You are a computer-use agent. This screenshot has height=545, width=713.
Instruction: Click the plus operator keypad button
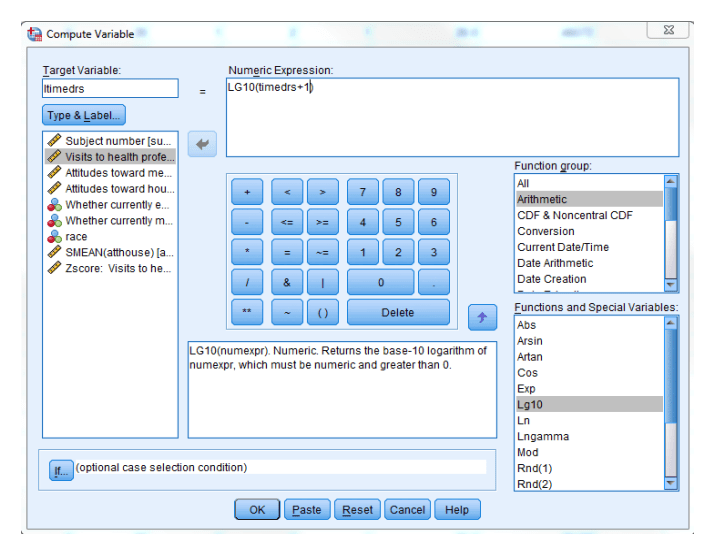(x=247, y=192)
